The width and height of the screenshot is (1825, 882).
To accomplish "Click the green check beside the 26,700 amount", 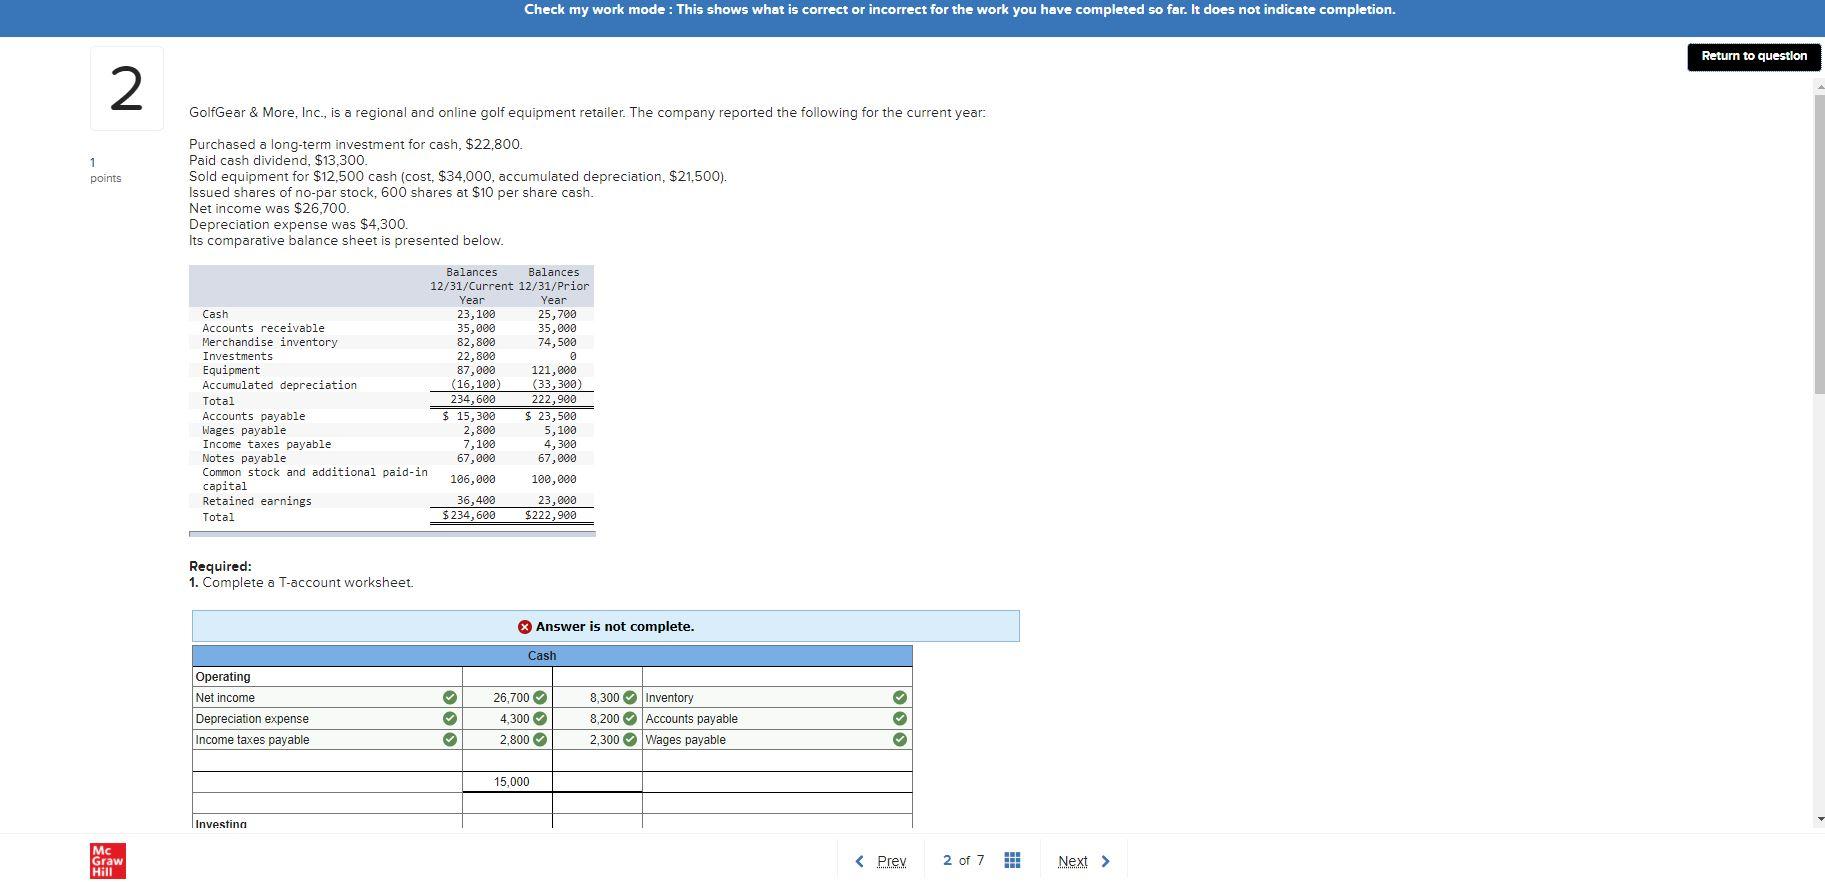I will (x=540, y=698).
